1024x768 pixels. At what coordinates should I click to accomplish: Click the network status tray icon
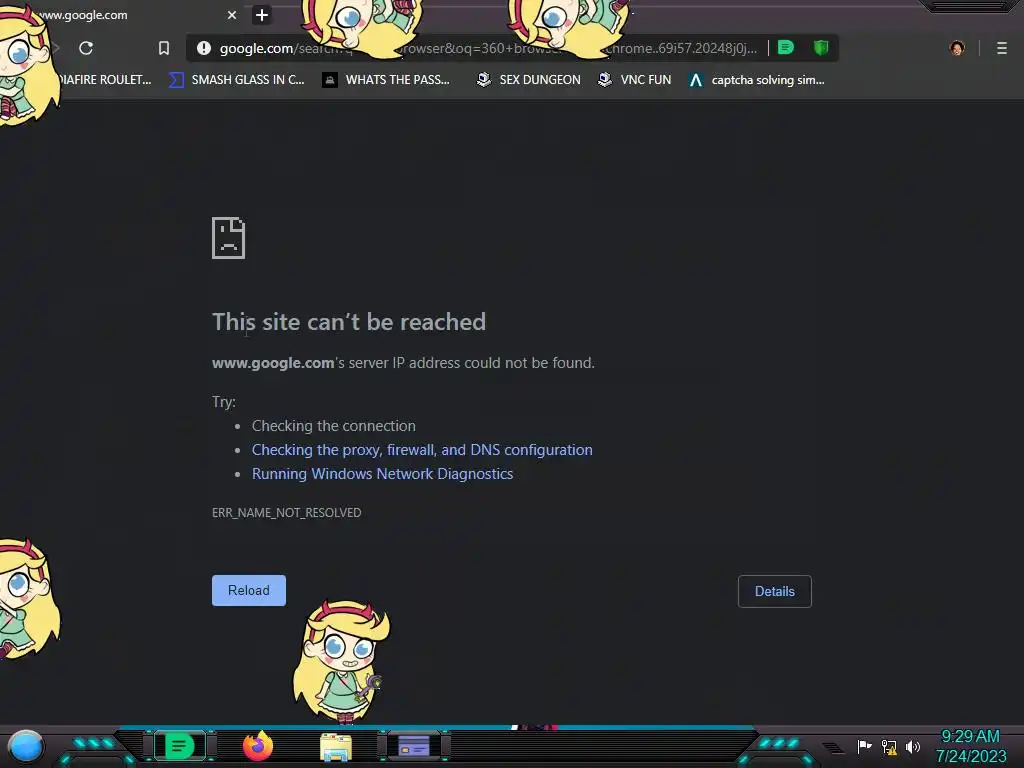(x=889, y=746)
